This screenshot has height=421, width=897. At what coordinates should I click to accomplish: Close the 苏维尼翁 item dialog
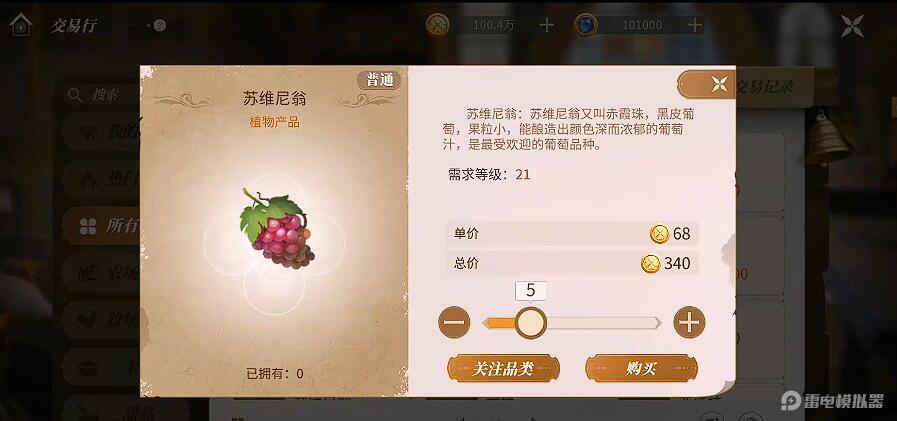coord(719,85)
